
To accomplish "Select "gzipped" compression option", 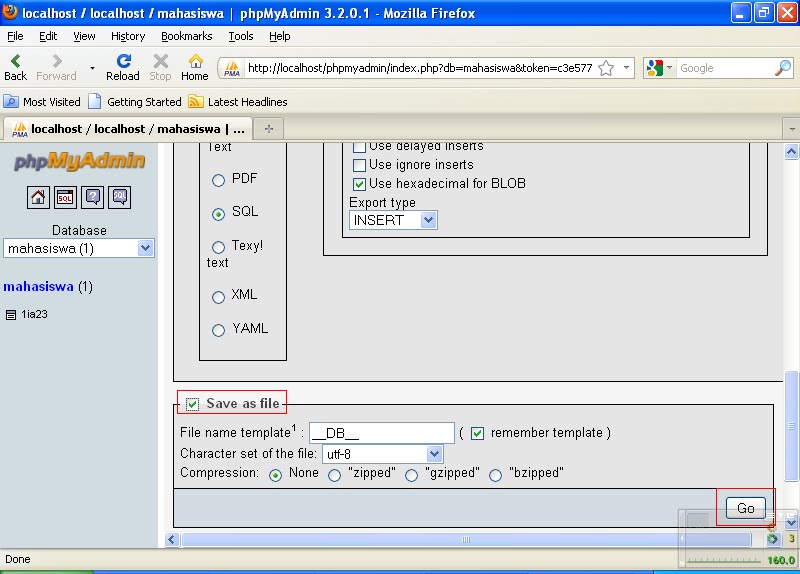I will (x=411, y=476).
